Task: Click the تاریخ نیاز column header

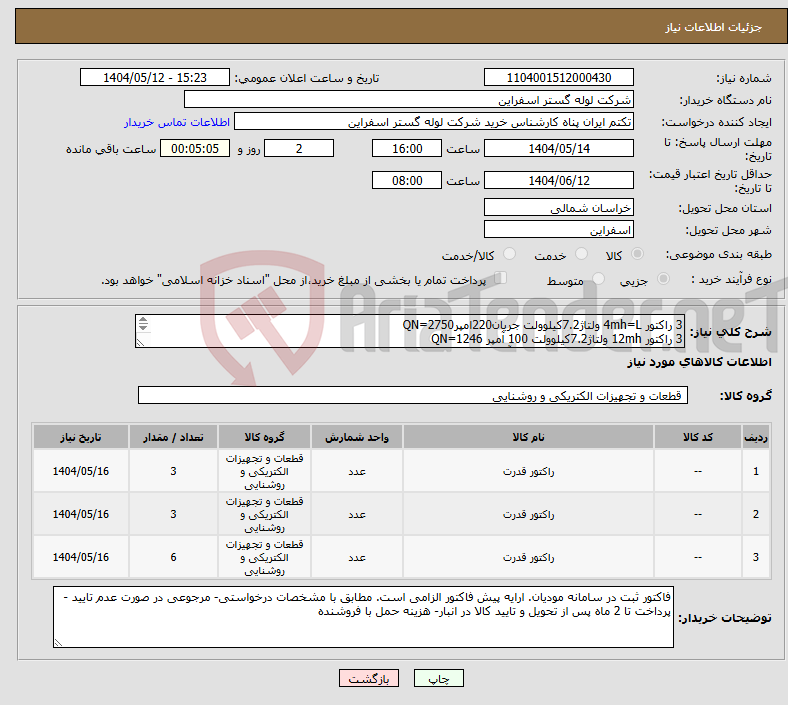Action: coord(81,437)
